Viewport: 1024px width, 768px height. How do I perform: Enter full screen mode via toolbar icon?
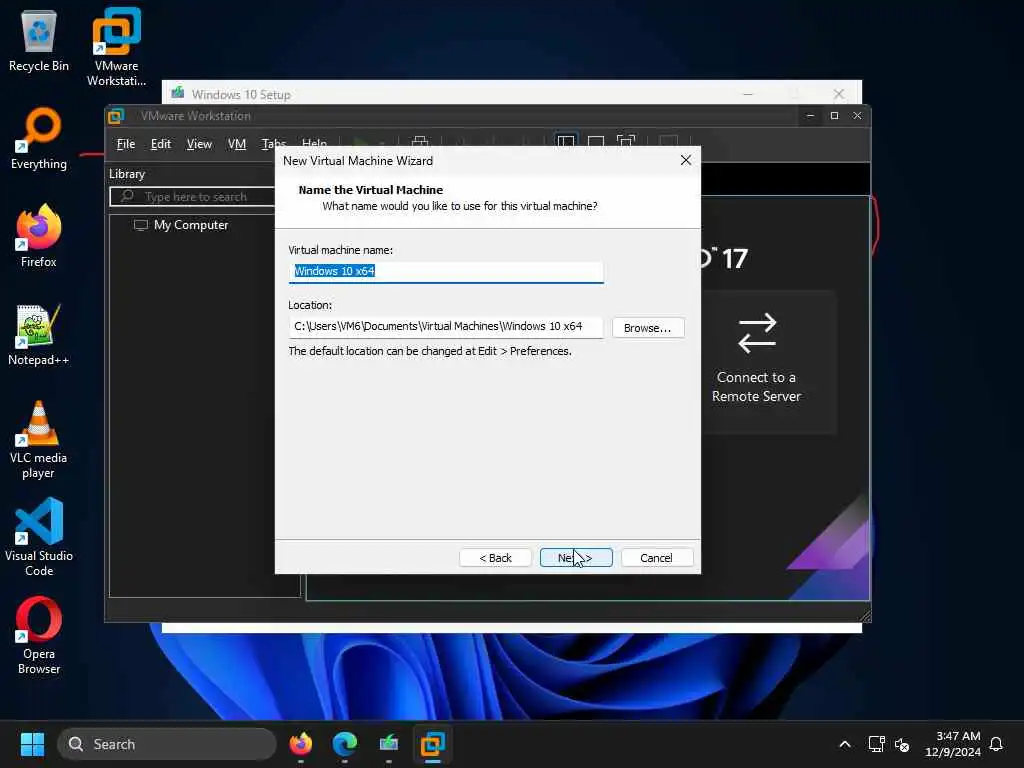pyautogui.click(x=626, y=141)
